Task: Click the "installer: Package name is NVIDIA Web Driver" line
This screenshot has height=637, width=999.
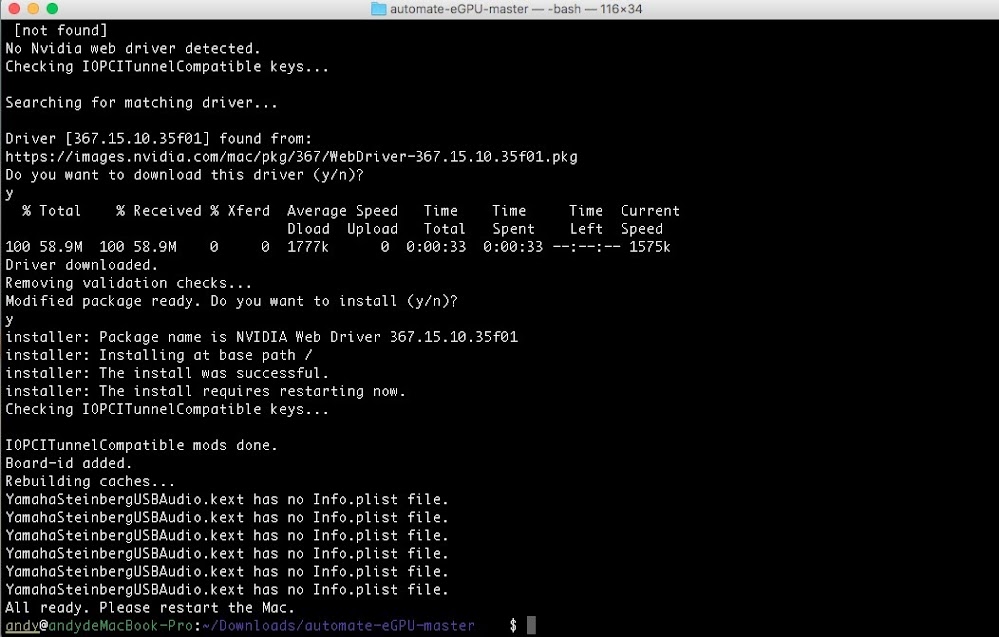Action: tap(262, 337)
